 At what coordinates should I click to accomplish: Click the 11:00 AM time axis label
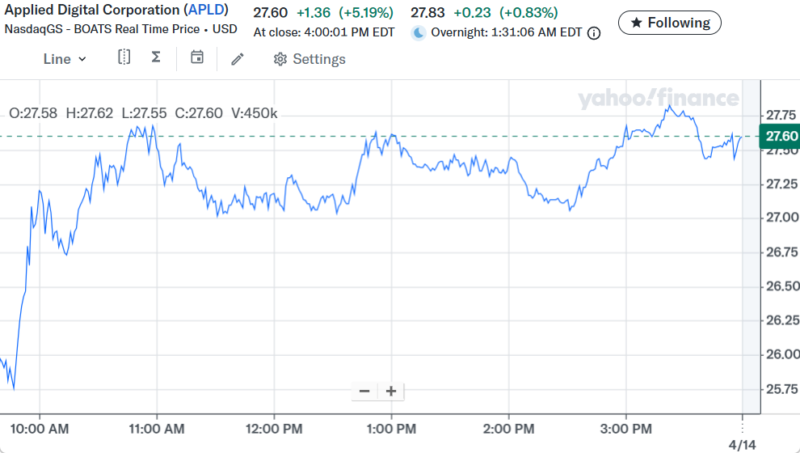[157, 428]
